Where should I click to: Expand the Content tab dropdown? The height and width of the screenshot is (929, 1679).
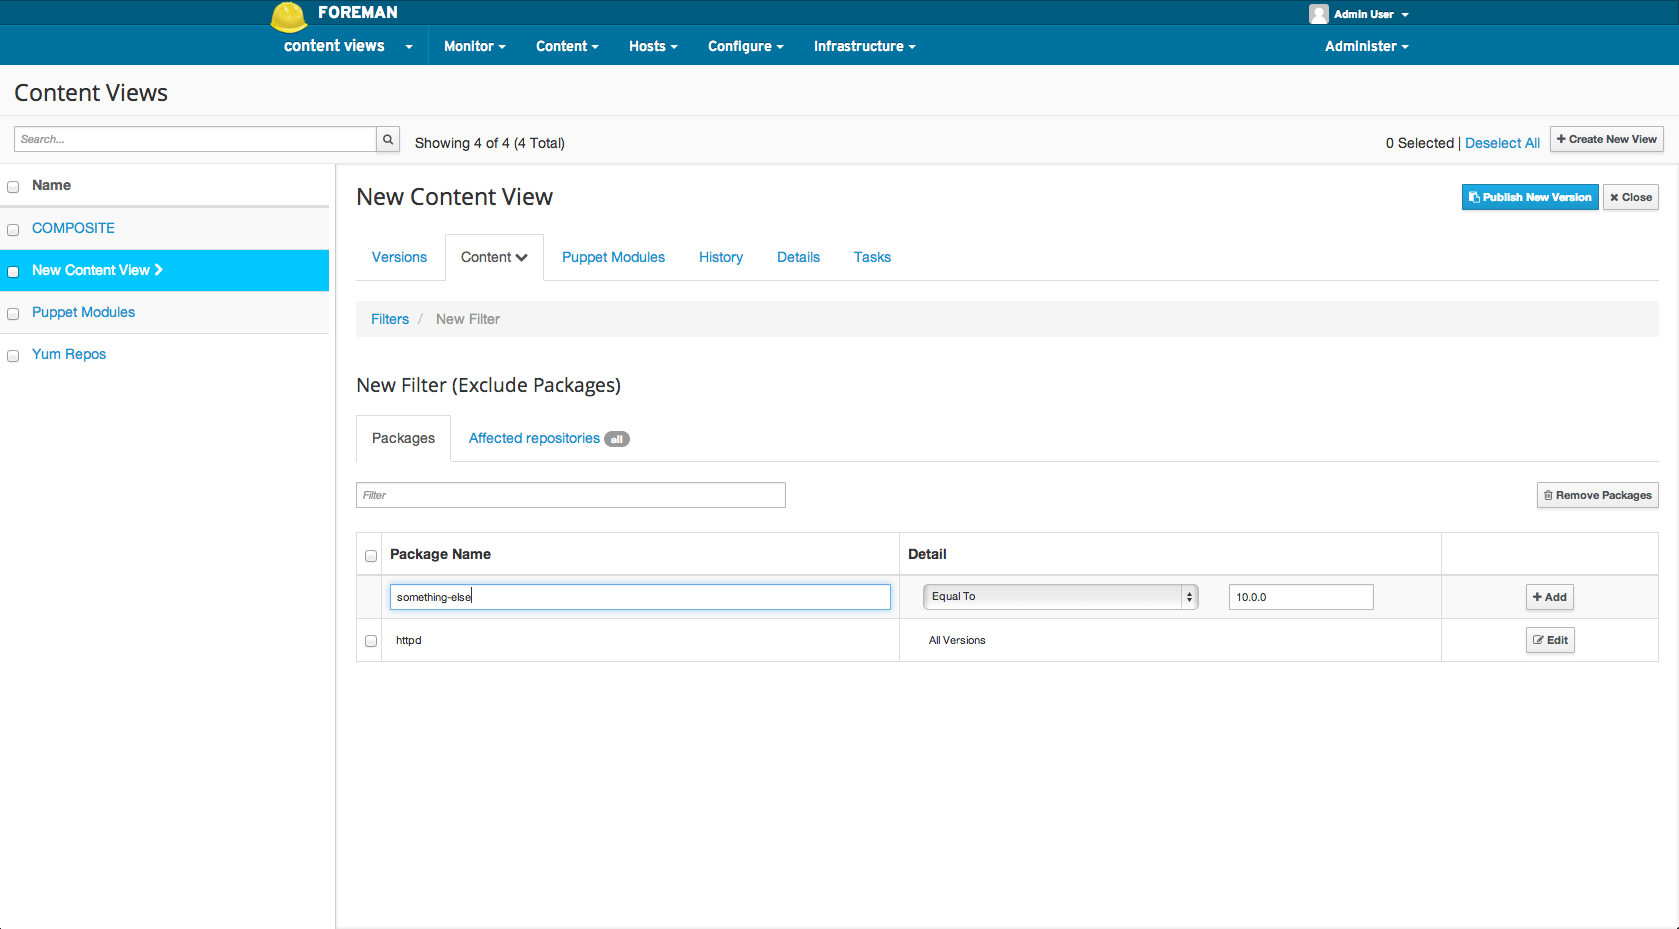(494, 257)
